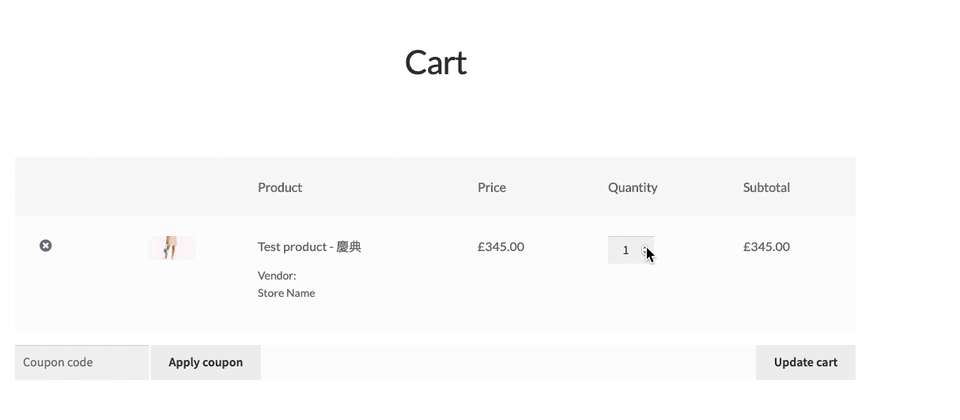Image resolution: width=960 pixels, height=420 pixels.
Task: Click the £345.00 subtotal amount
Action: (766, 247)
